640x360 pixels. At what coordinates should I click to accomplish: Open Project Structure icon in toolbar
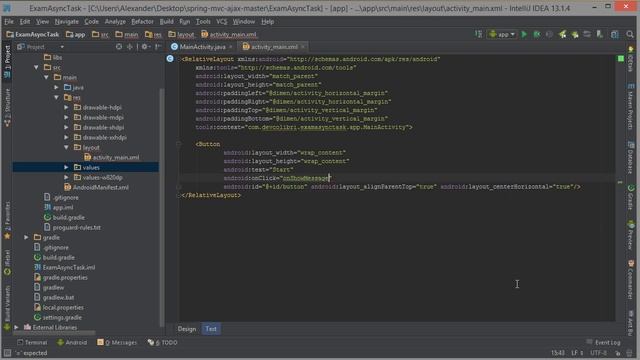click(615, 35)
